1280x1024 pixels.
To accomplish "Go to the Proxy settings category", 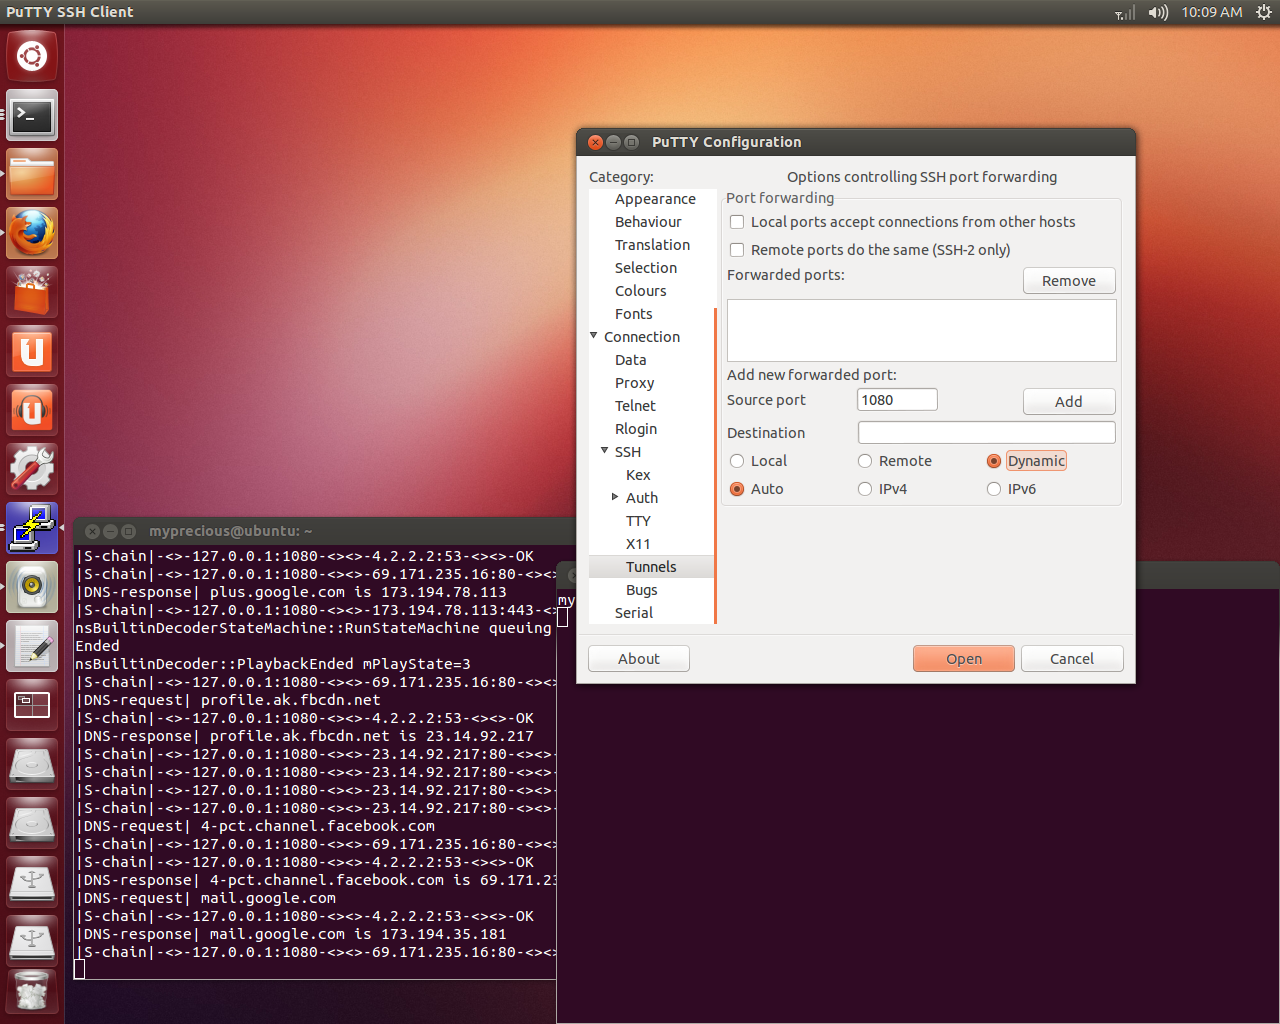I will point(635,383).
